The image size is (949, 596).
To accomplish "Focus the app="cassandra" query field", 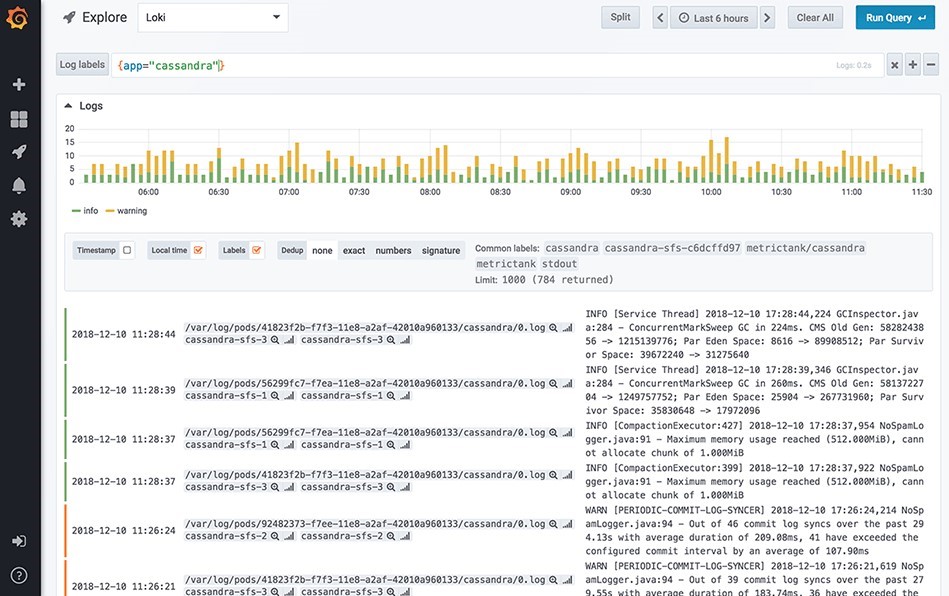I will tap(498, 65).
